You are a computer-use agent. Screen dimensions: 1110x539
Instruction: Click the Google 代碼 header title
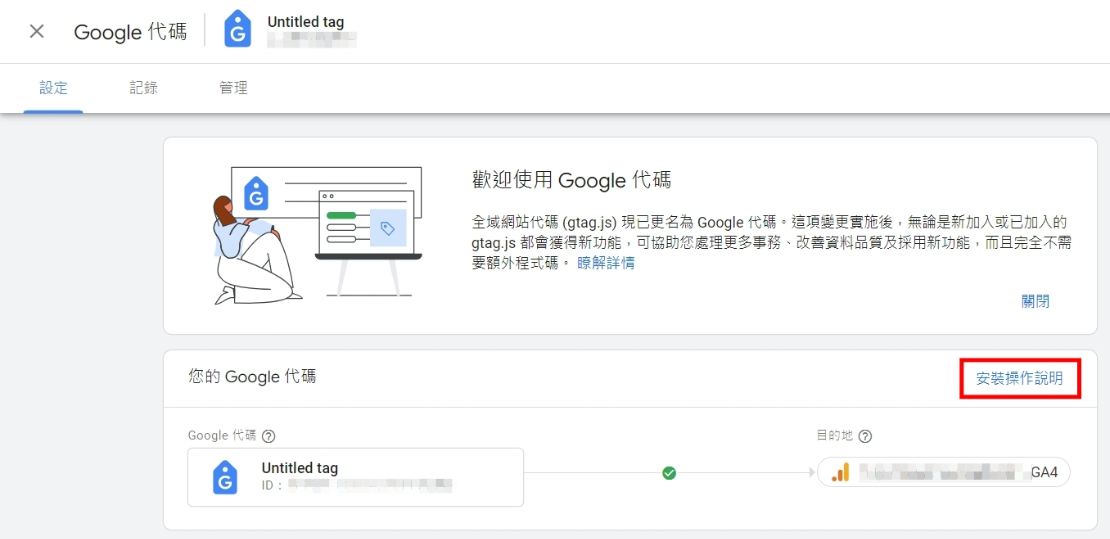pyautogui.click(x=130, y=32)
